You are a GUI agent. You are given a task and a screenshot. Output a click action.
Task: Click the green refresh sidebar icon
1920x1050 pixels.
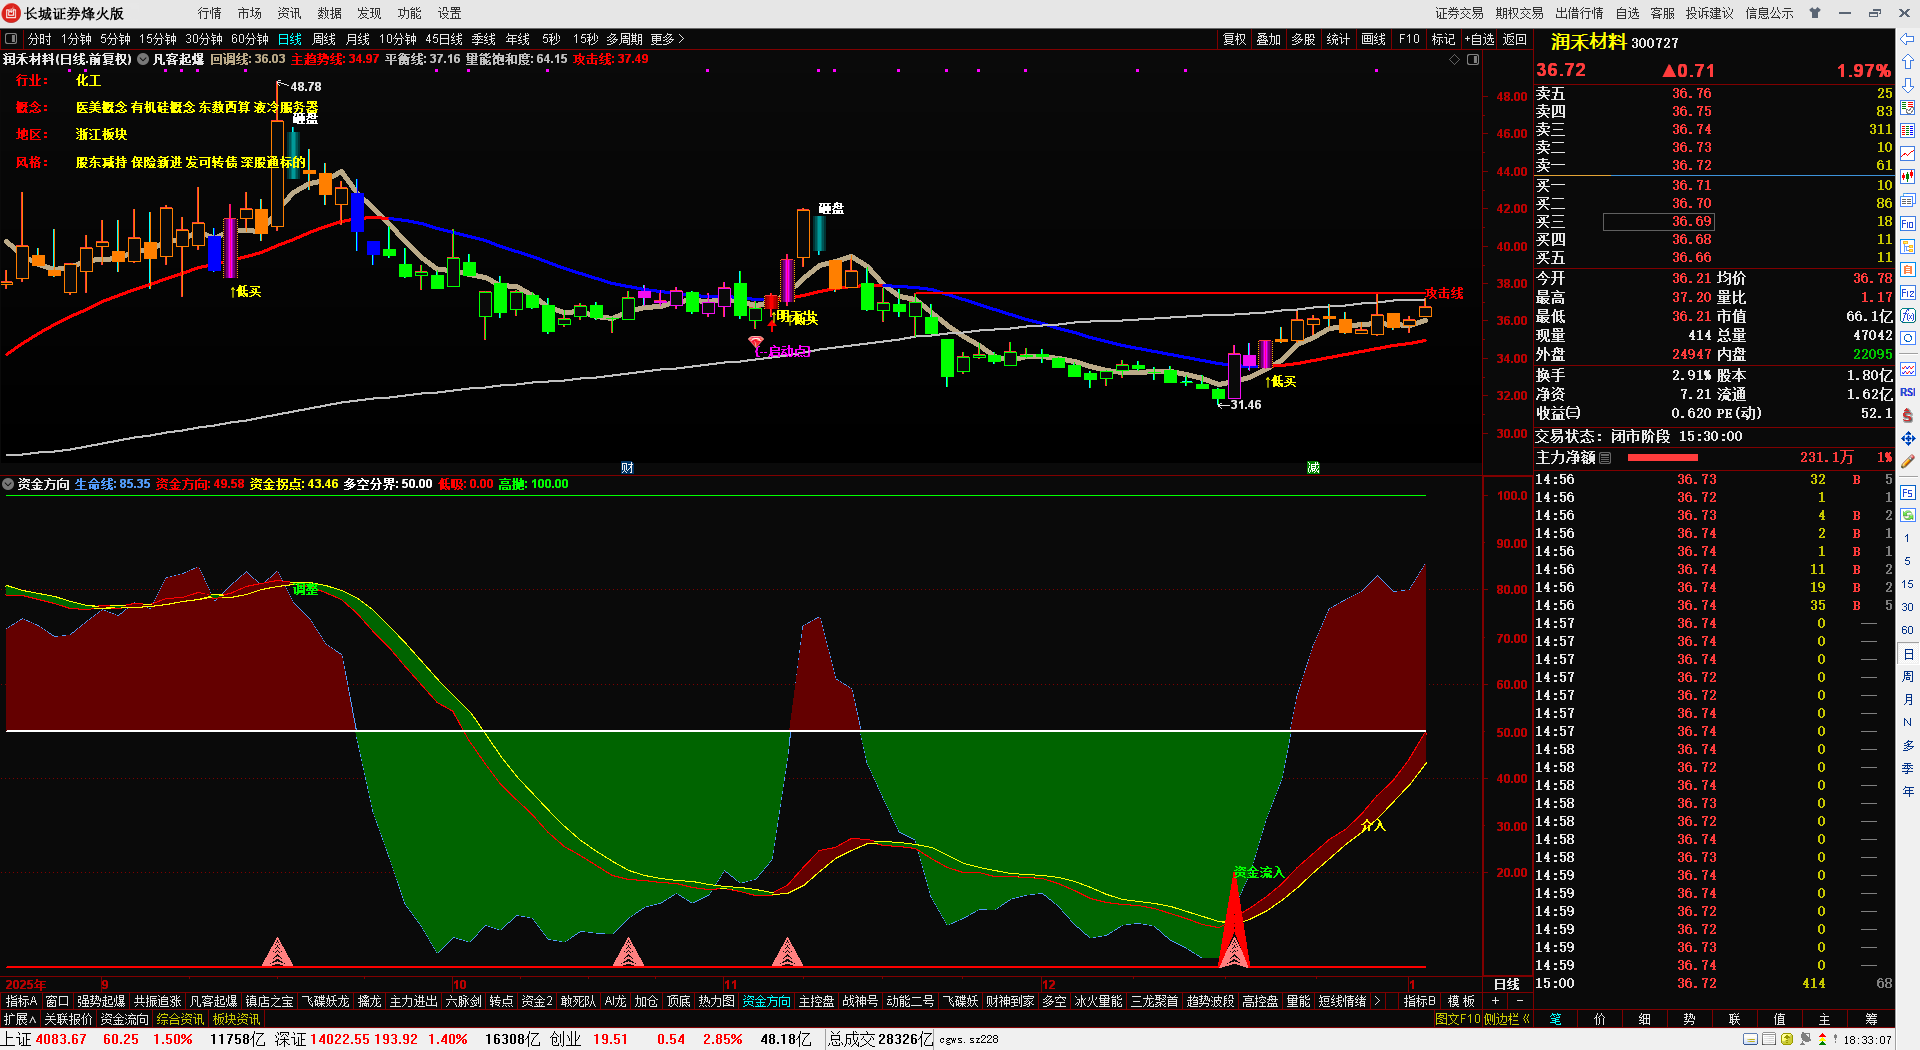point(1908,516)
